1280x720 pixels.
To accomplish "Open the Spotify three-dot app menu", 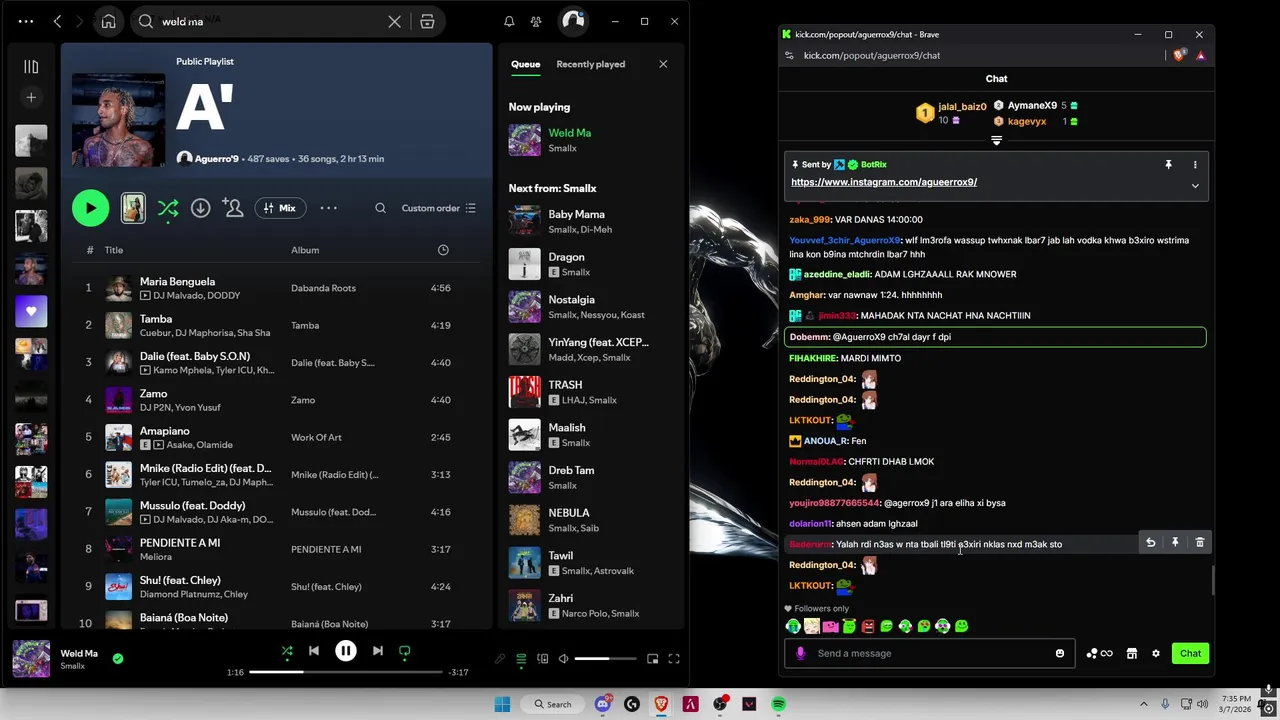I will point(25,21).
